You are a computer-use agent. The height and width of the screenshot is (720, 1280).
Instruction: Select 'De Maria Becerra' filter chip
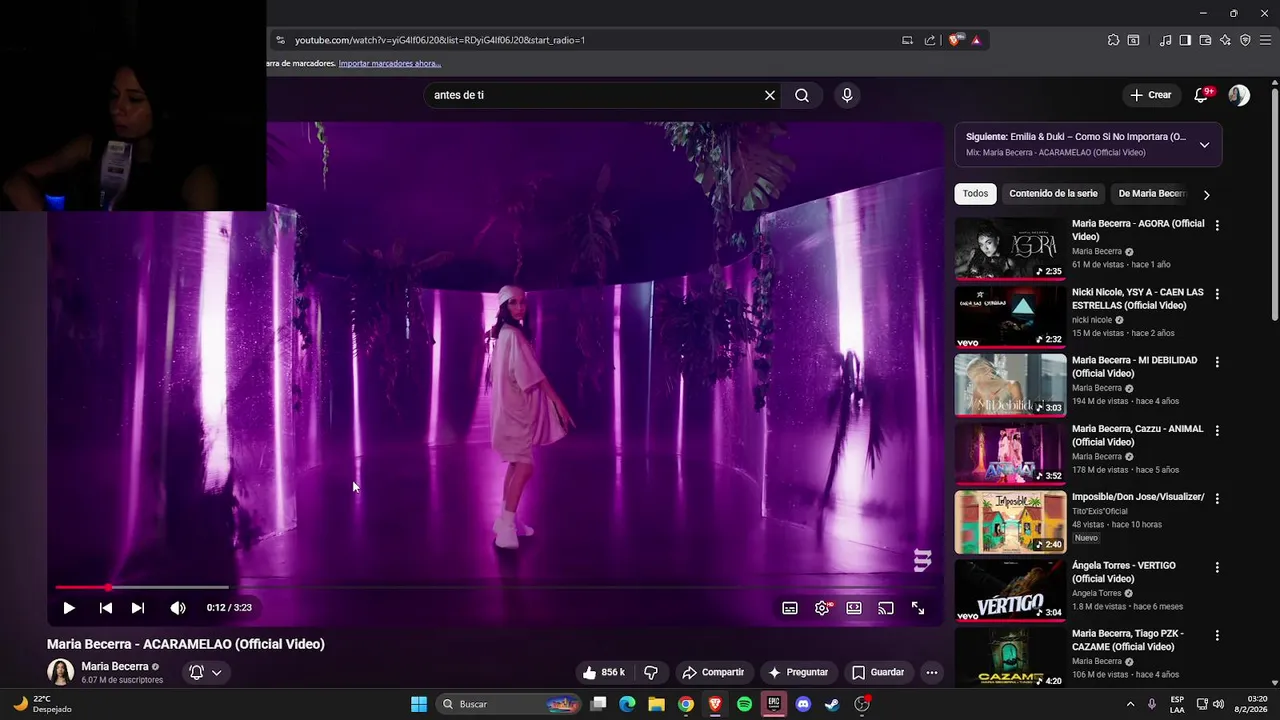coord(1150,194)
